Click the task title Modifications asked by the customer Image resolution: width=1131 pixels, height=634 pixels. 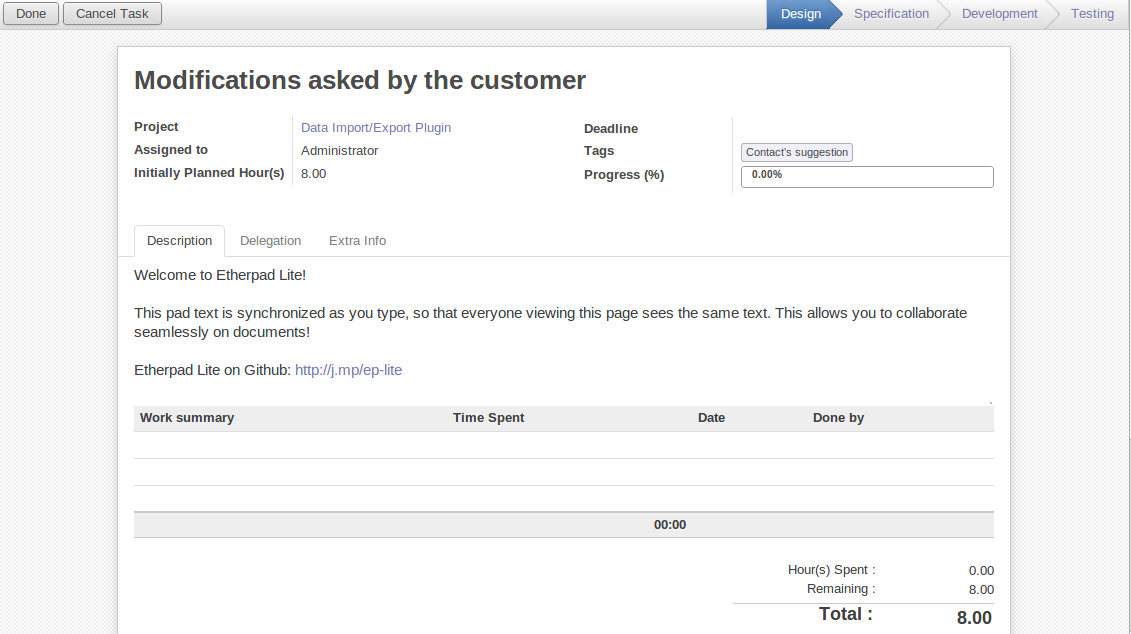(360, 81)
